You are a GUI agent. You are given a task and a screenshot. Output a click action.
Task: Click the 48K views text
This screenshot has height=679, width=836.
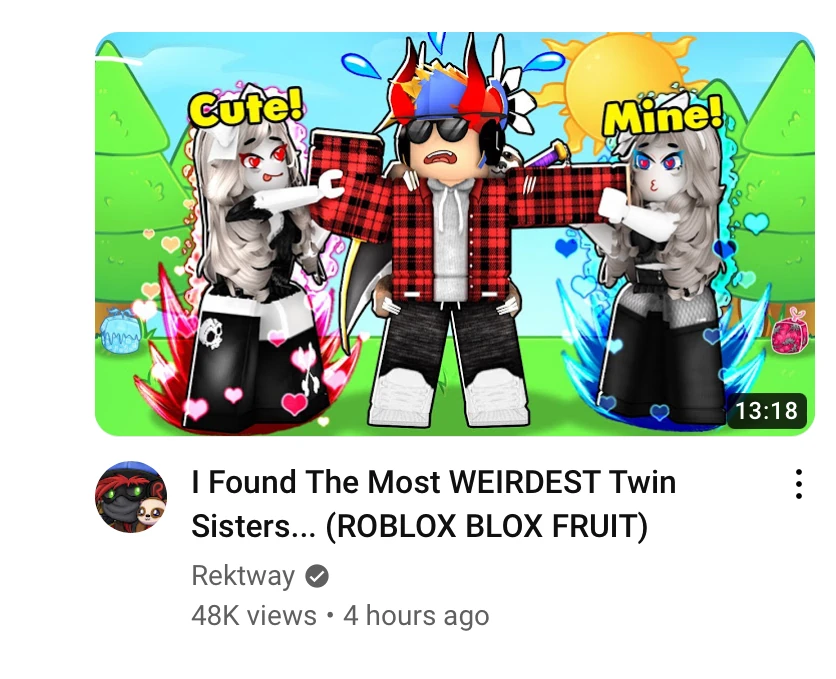pyautogui.click(x=254, y=616)
